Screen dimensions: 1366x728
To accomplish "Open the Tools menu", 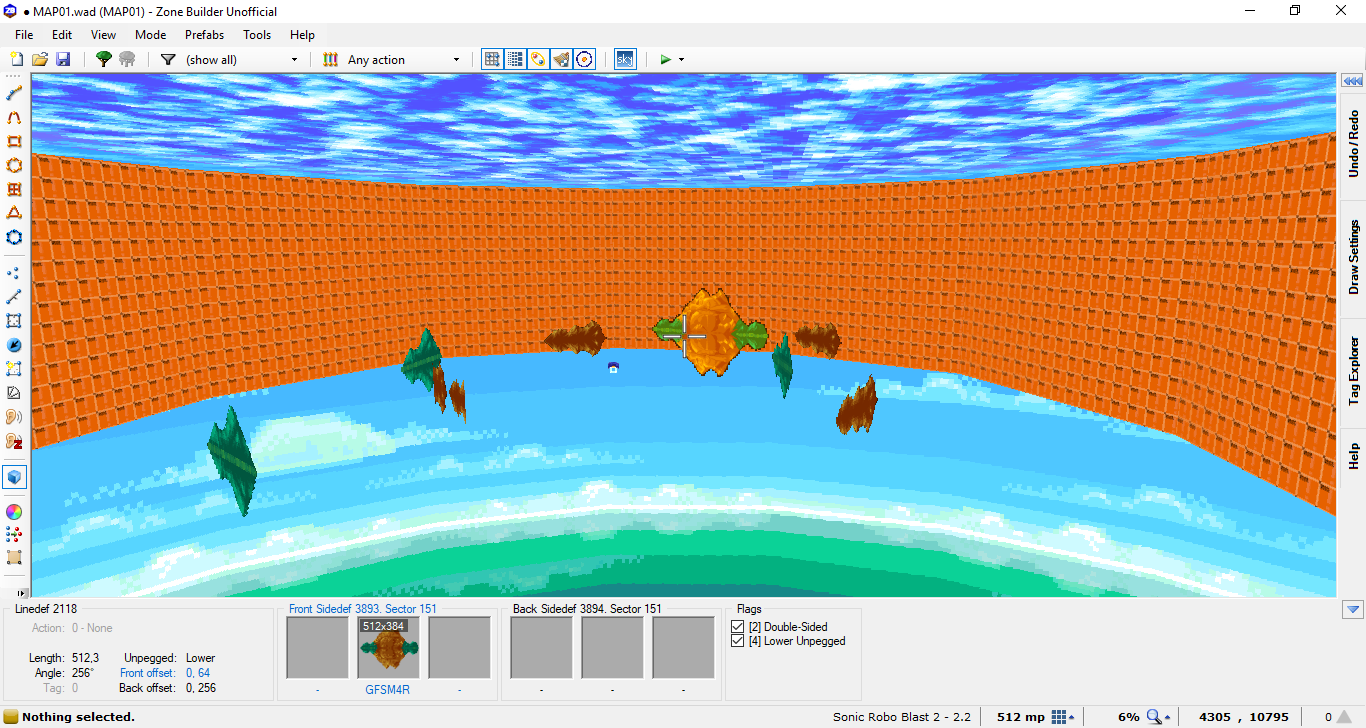I will coord(257,34).
